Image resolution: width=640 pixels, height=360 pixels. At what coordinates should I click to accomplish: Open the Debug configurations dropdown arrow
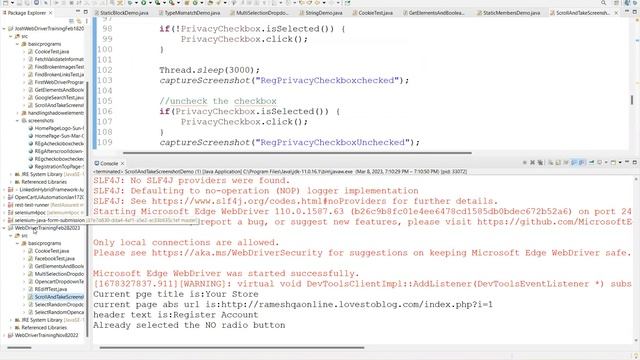[x=136, y=3]
